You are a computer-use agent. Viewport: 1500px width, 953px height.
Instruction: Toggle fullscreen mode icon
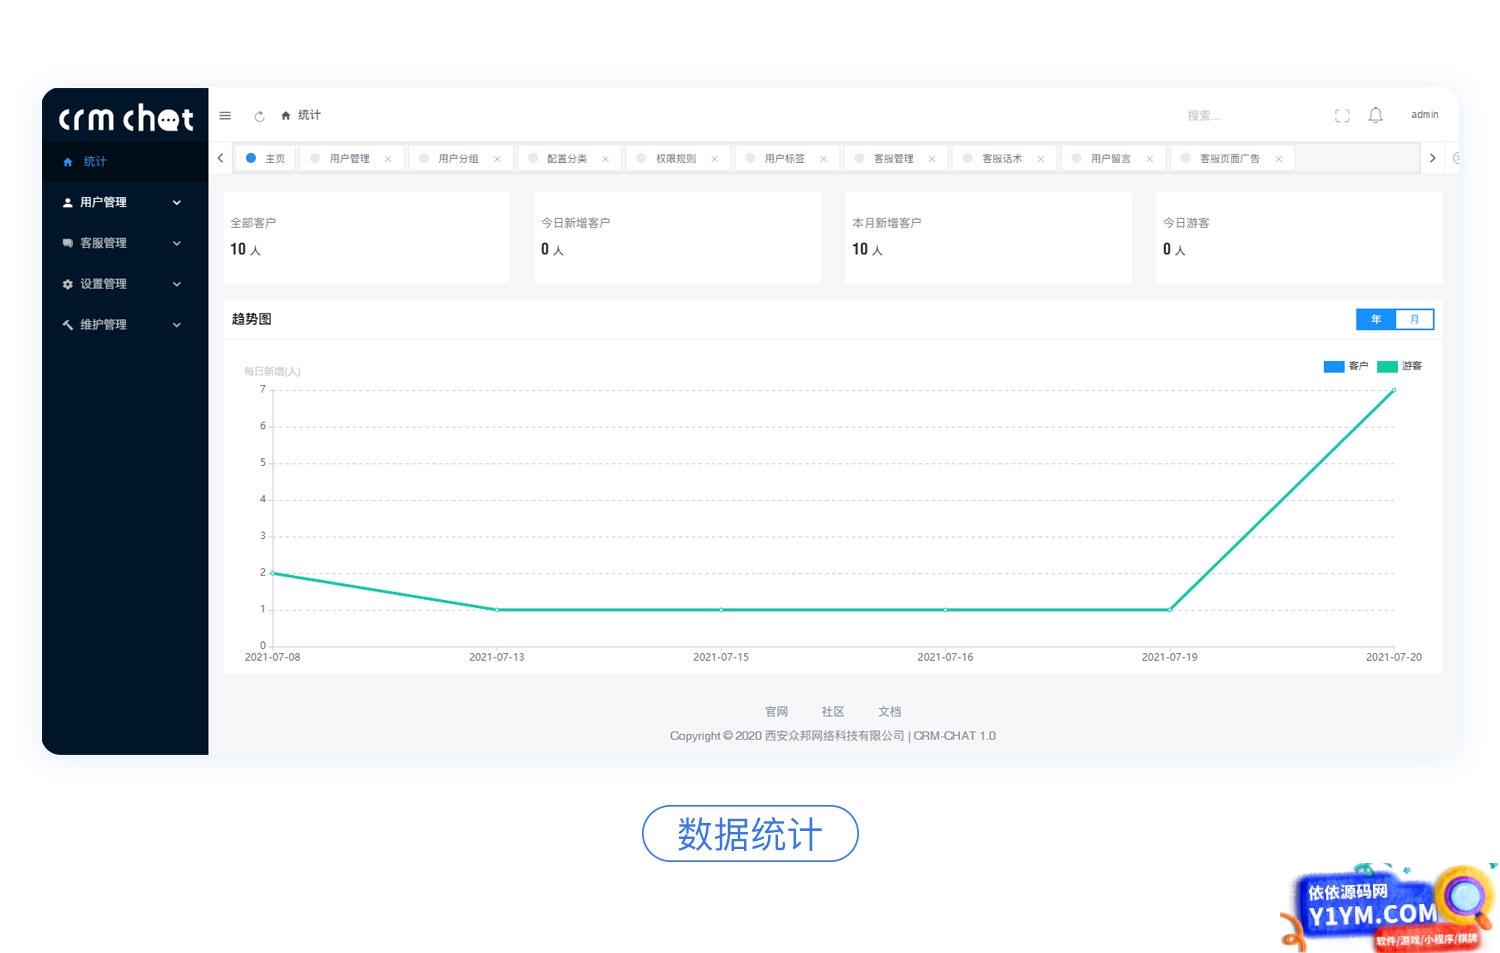click(x=1342, y=116)
